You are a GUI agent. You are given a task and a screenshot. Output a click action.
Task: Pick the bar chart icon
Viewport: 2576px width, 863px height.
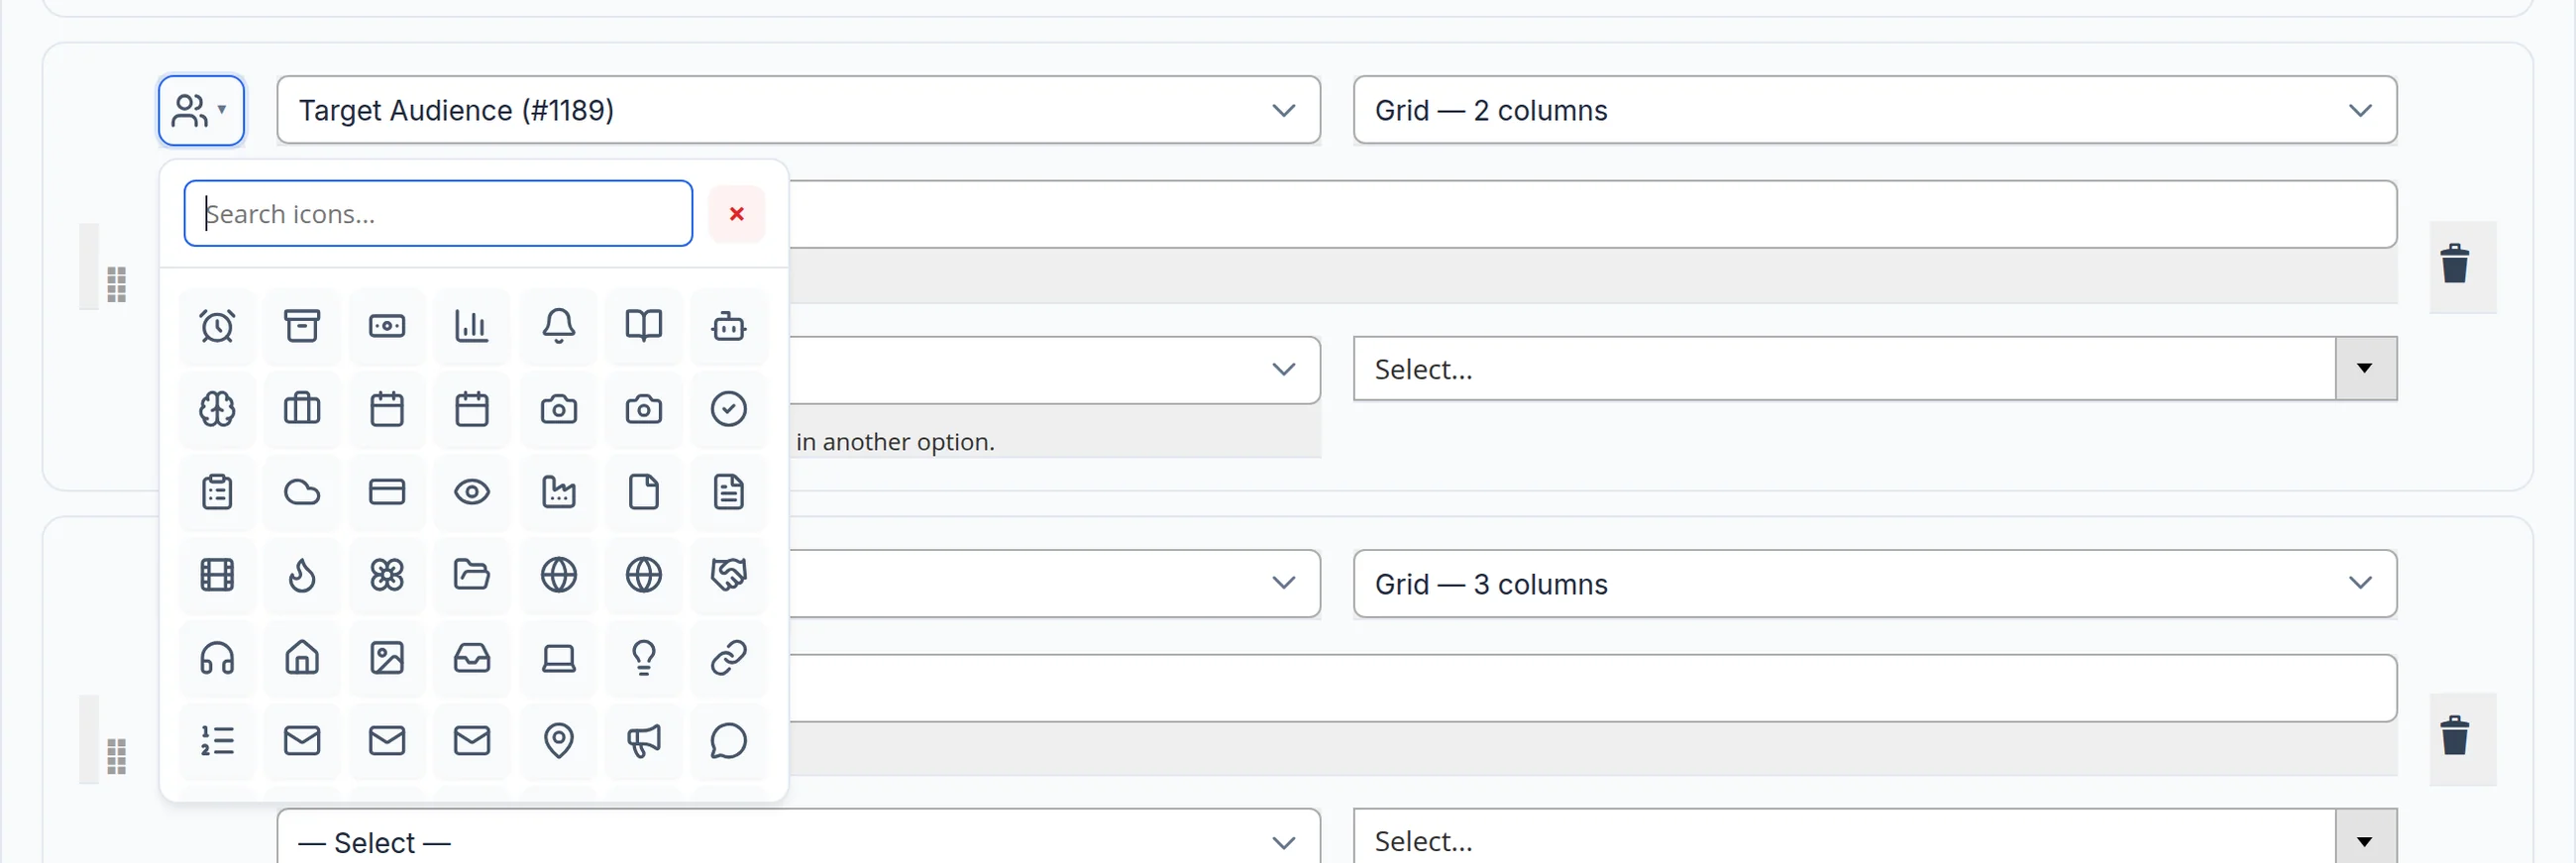click(x=472, y=326)
